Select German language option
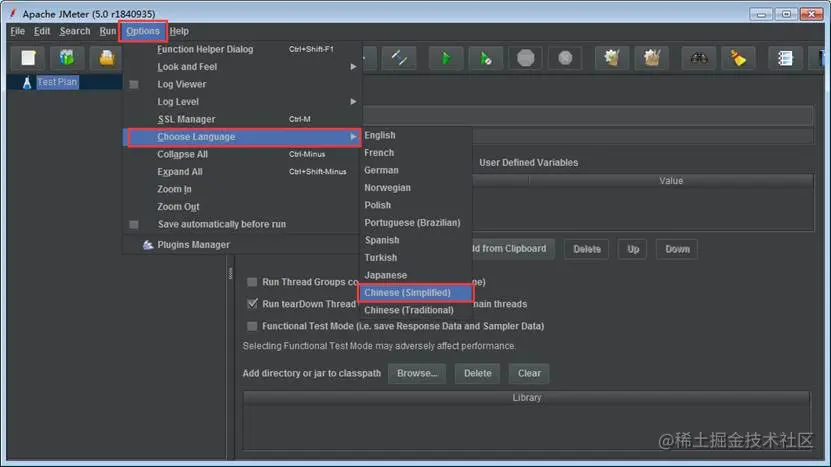This screenshot has width=831, height=467. click(416, 170)
